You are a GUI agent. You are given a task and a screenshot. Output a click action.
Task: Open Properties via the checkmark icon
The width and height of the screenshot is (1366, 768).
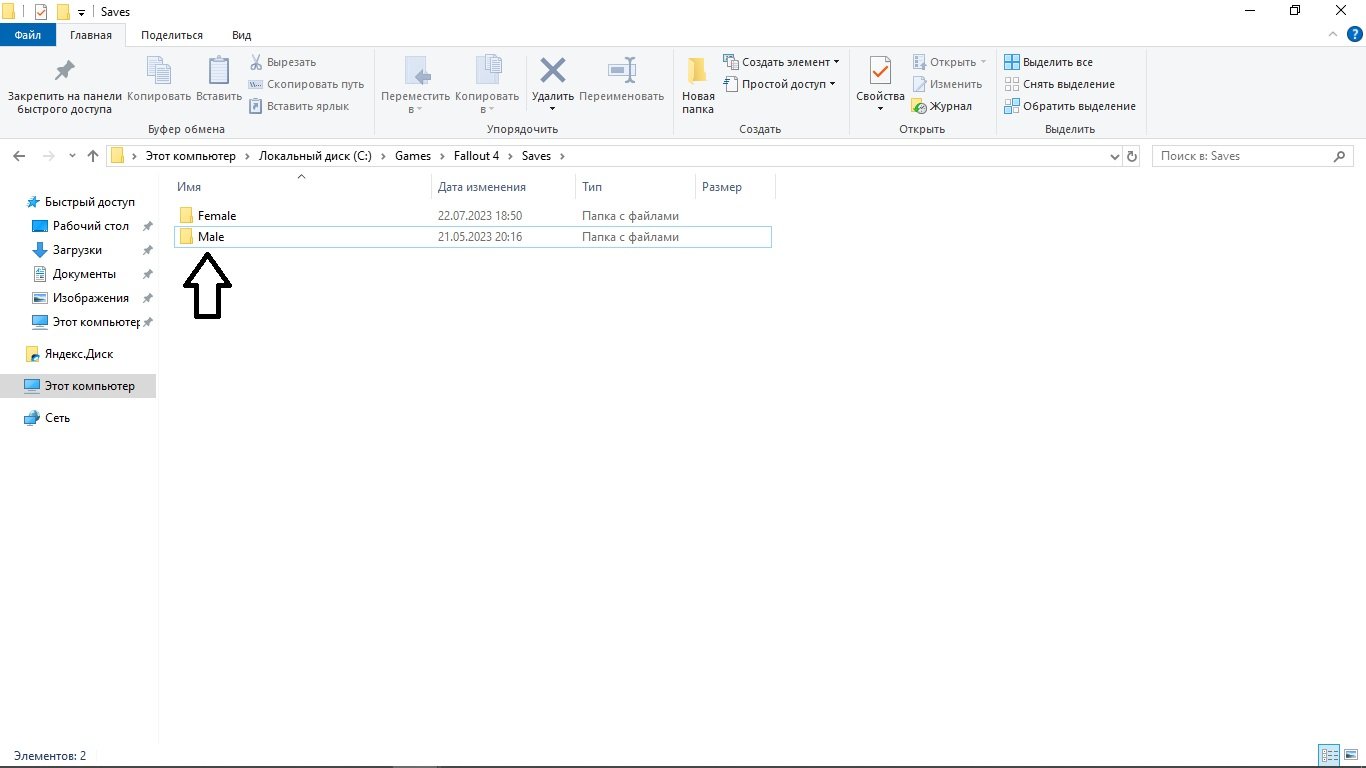point(880,71)
